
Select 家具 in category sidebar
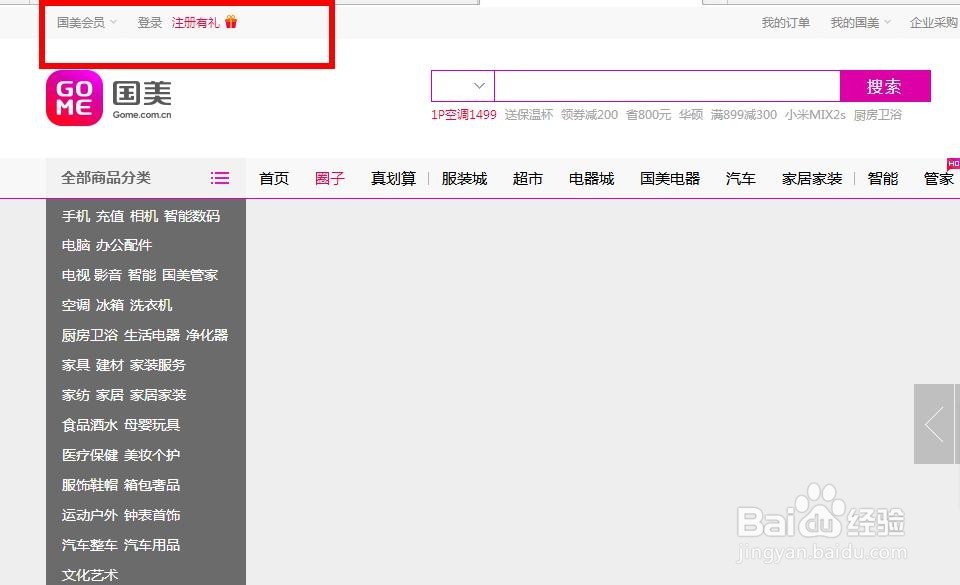click(76, 365)
